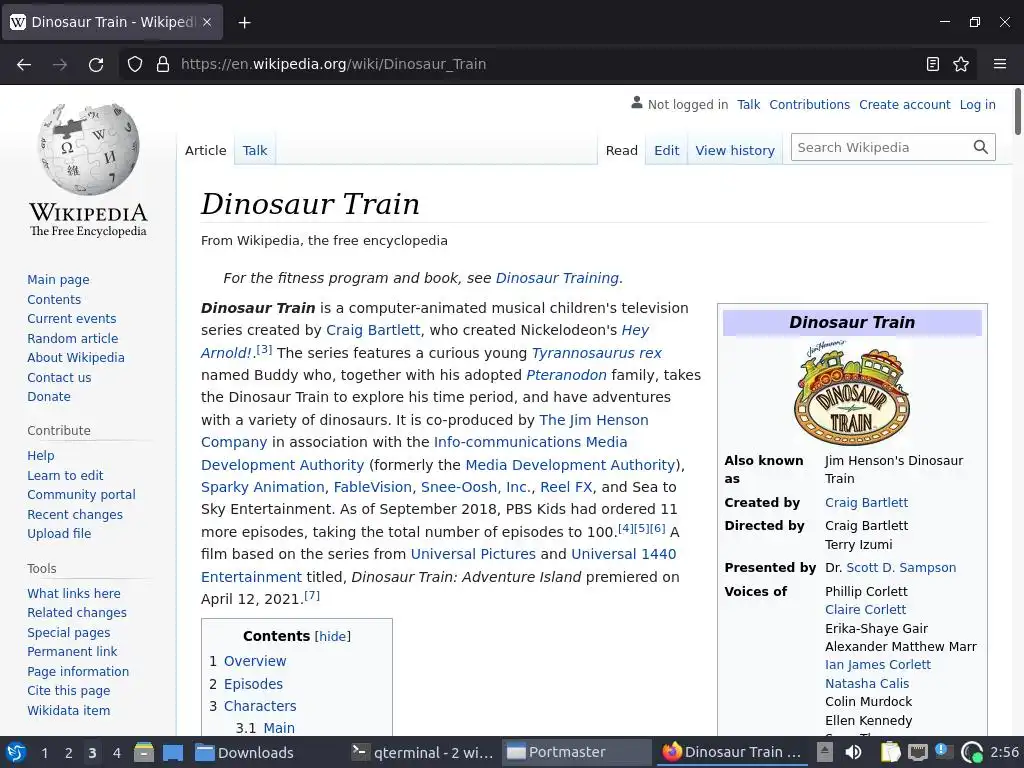Open the Edit tab
1024x768 pixels.
pos(667,150)
